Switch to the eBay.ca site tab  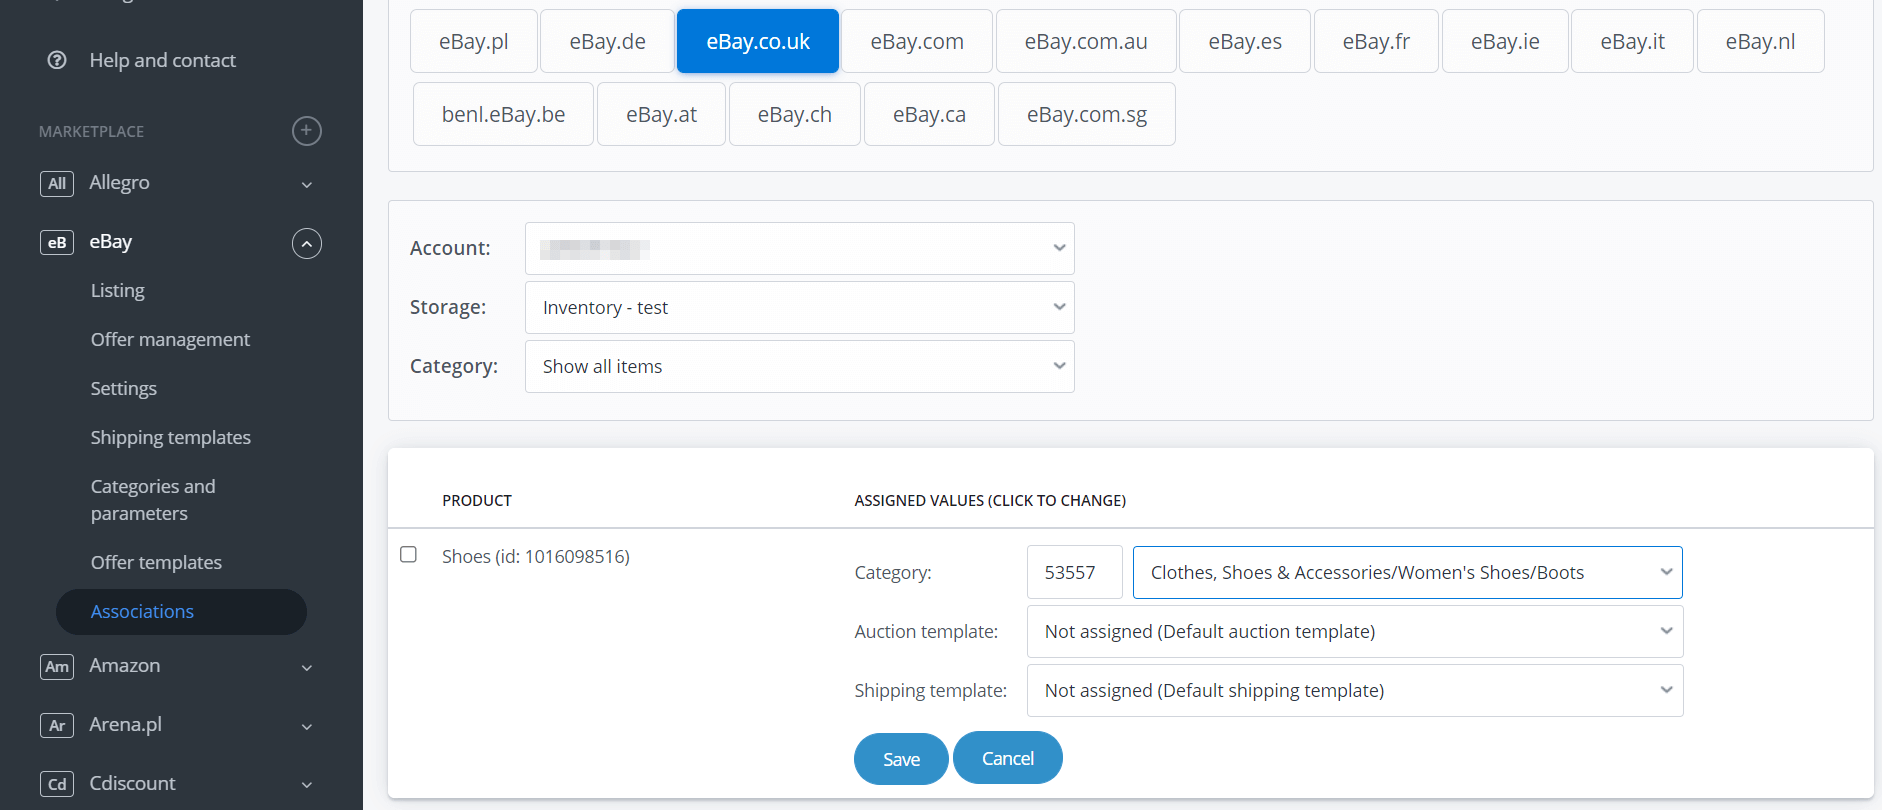(x=929, y=114)
